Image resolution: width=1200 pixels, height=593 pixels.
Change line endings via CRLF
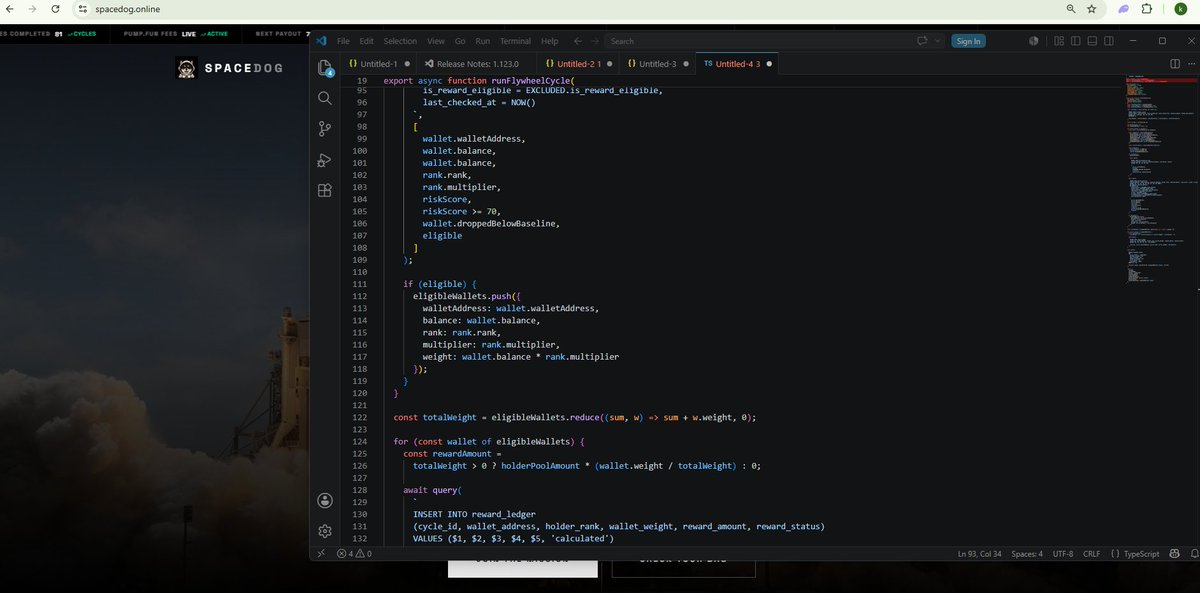pos(1091,553)
